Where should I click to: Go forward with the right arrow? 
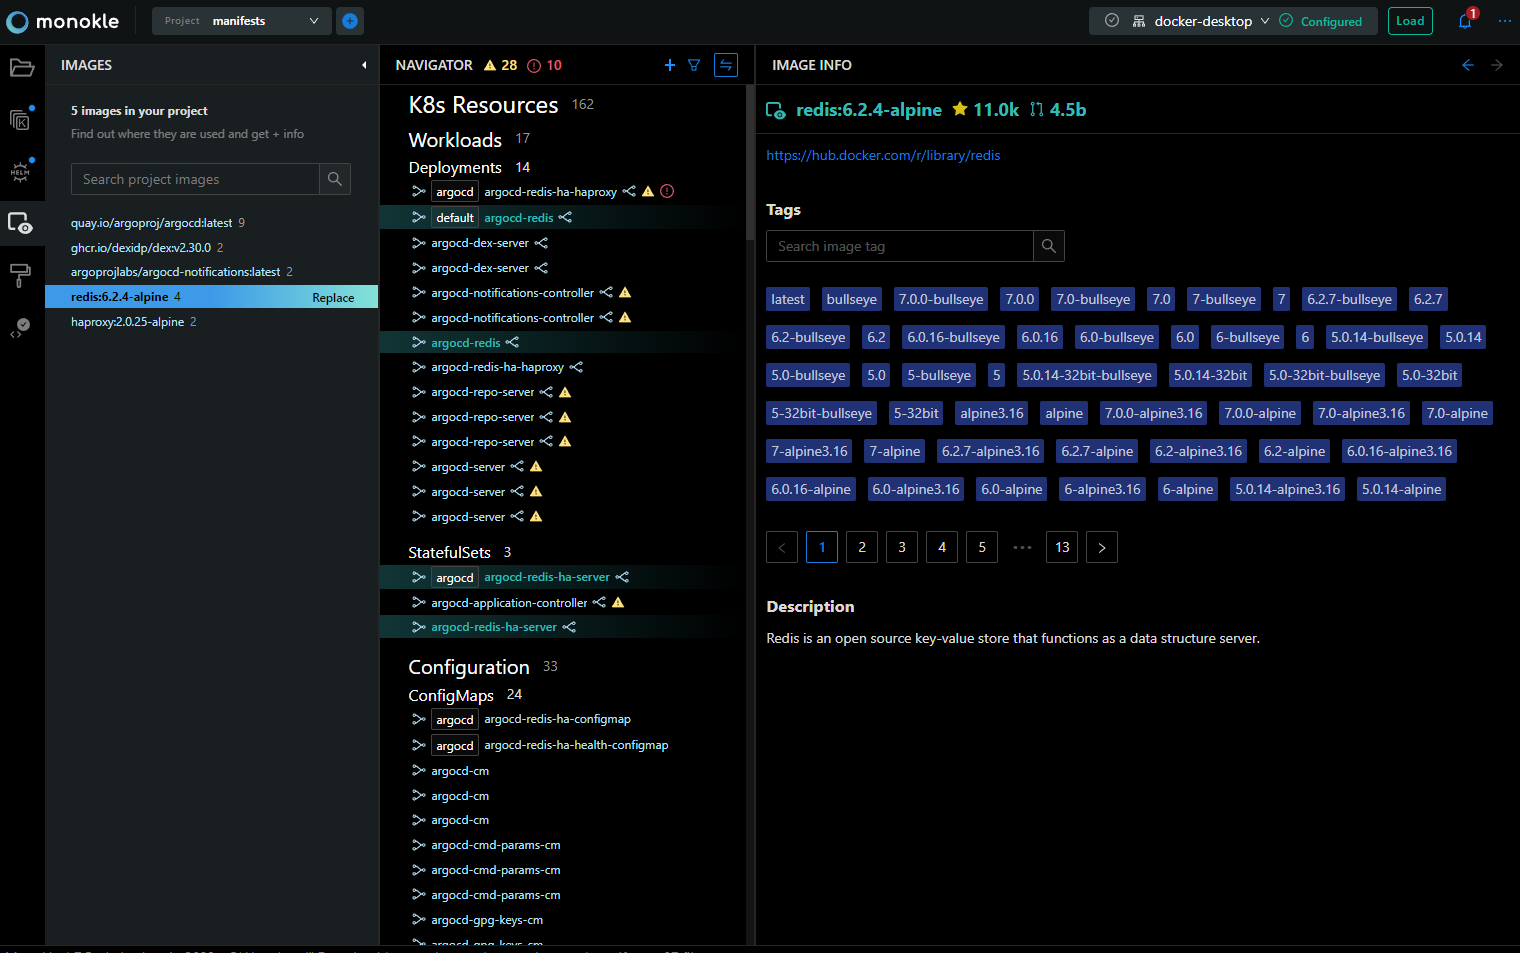(x=1497, y=65)
